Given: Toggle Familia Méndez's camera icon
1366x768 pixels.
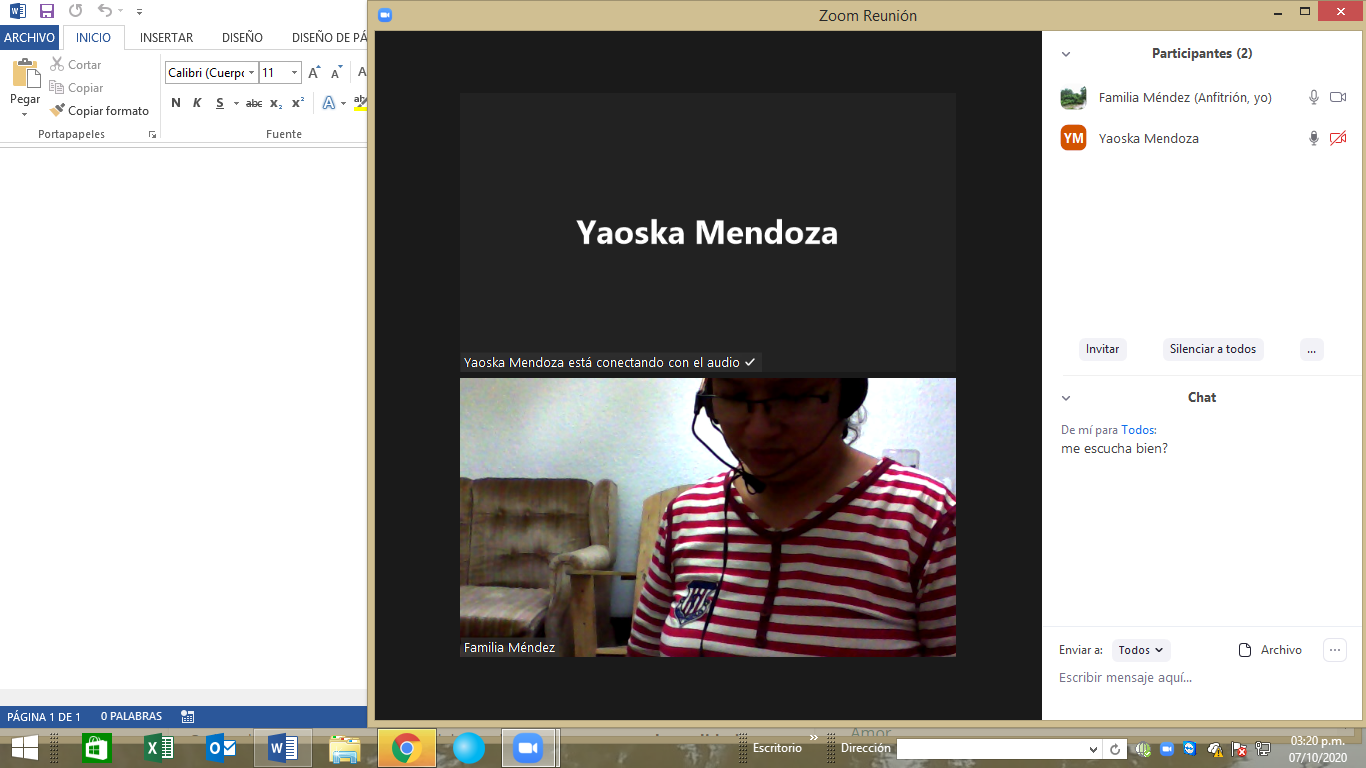Looking at the screenshot, I should 1338,97.
